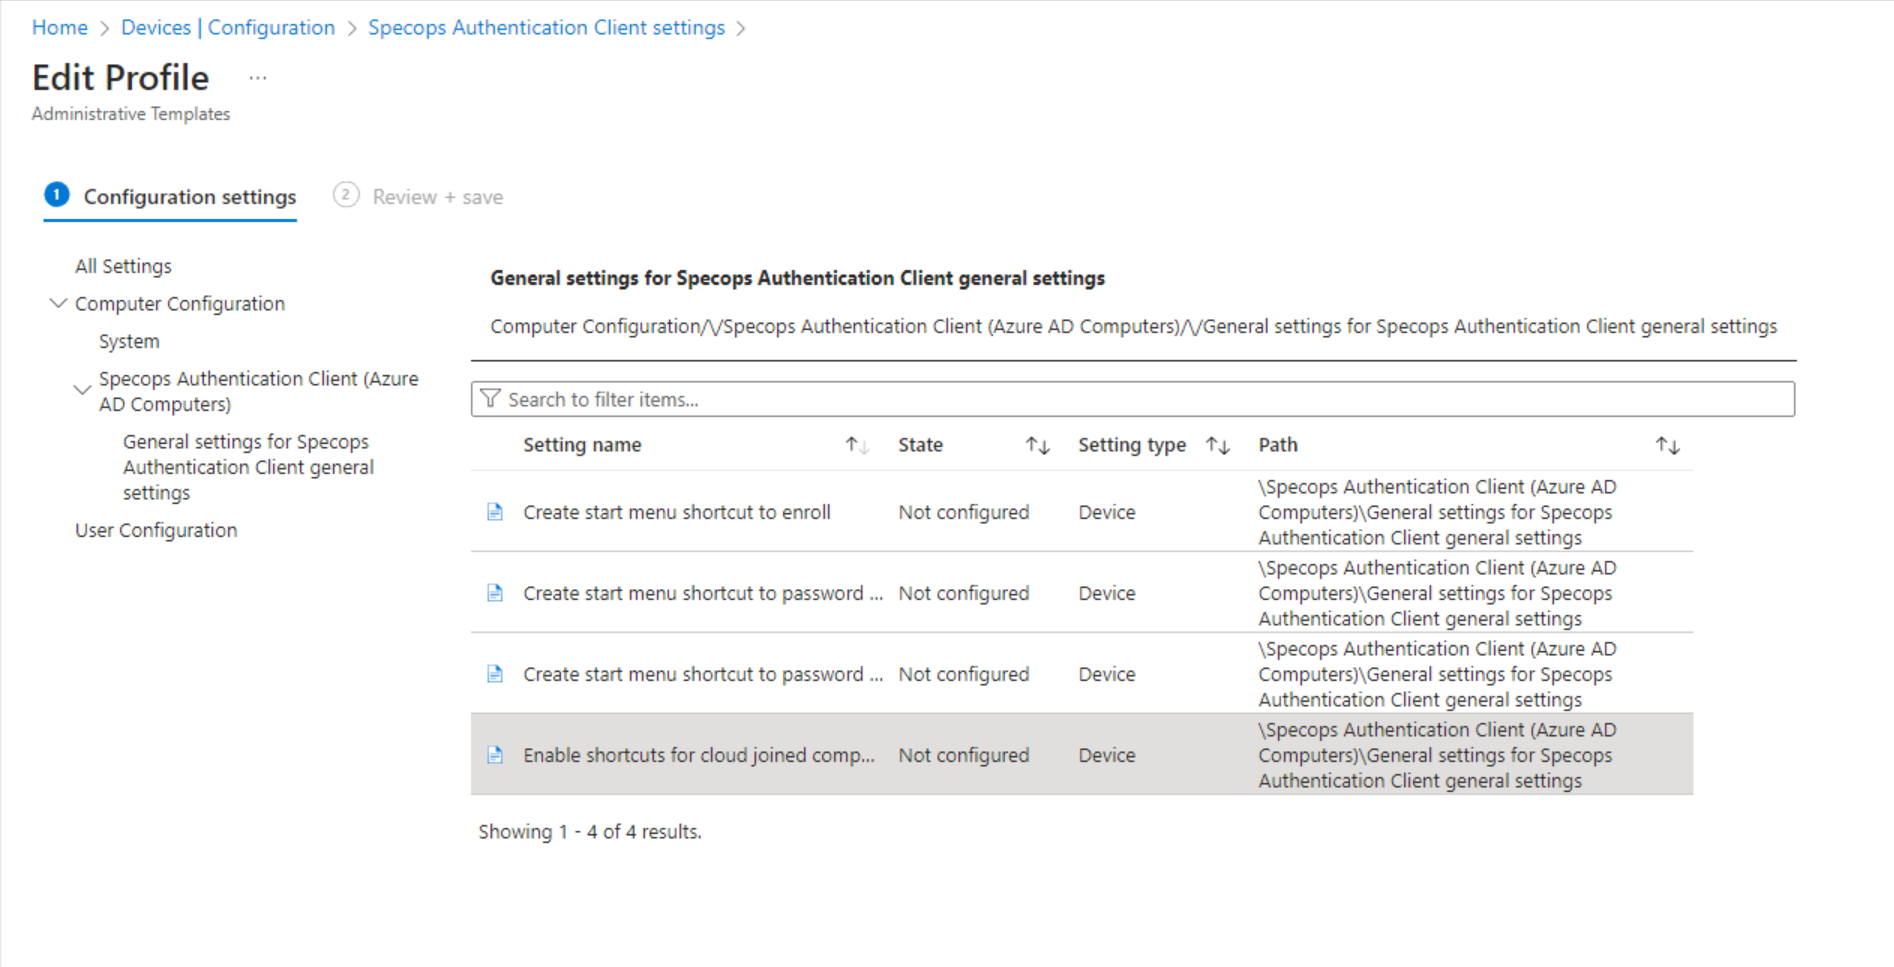Open the ellipsis menu next to Edit Profile

[258, 78]
